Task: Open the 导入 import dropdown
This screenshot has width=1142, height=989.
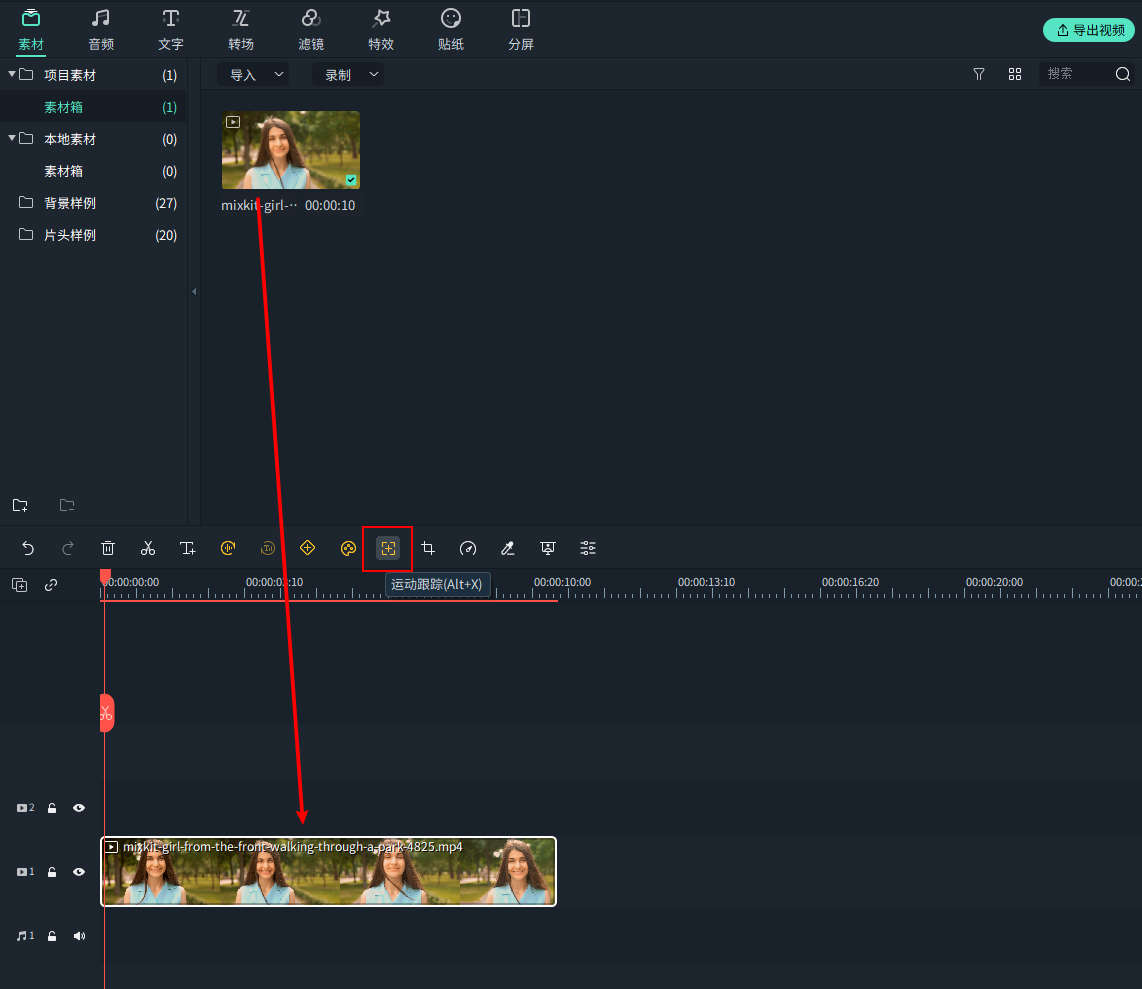Action: (x=253, y=75)
